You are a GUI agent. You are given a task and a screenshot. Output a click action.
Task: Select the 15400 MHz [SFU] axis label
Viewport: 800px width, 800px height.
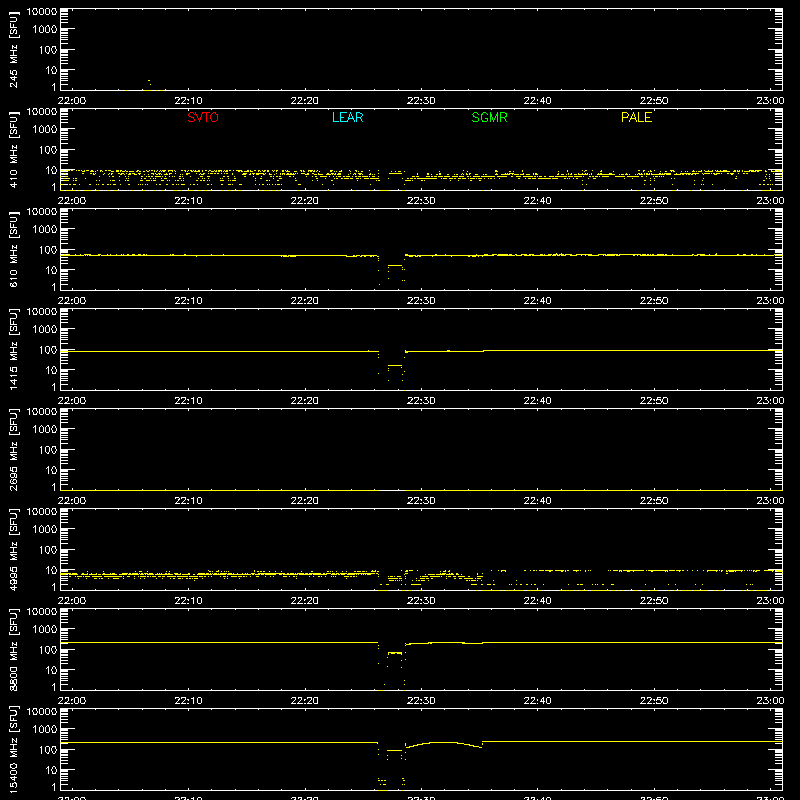[13, 749]
